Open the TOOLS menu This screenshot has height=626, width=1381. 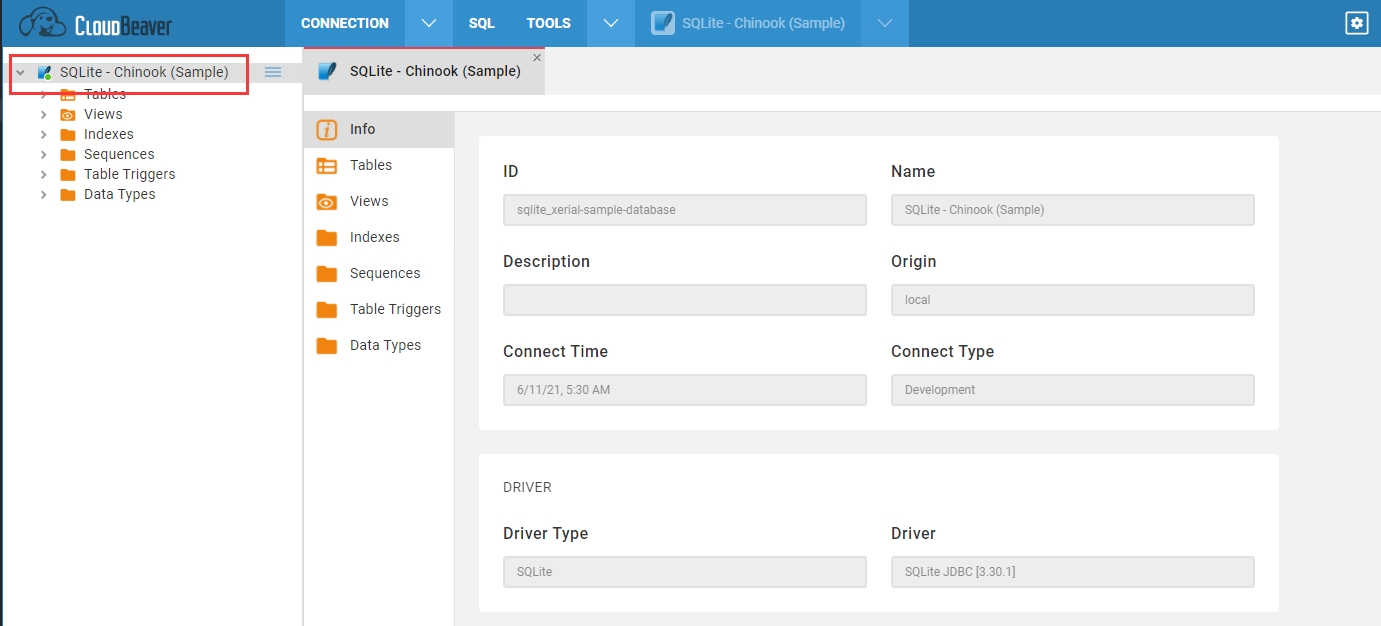point(549,23)
